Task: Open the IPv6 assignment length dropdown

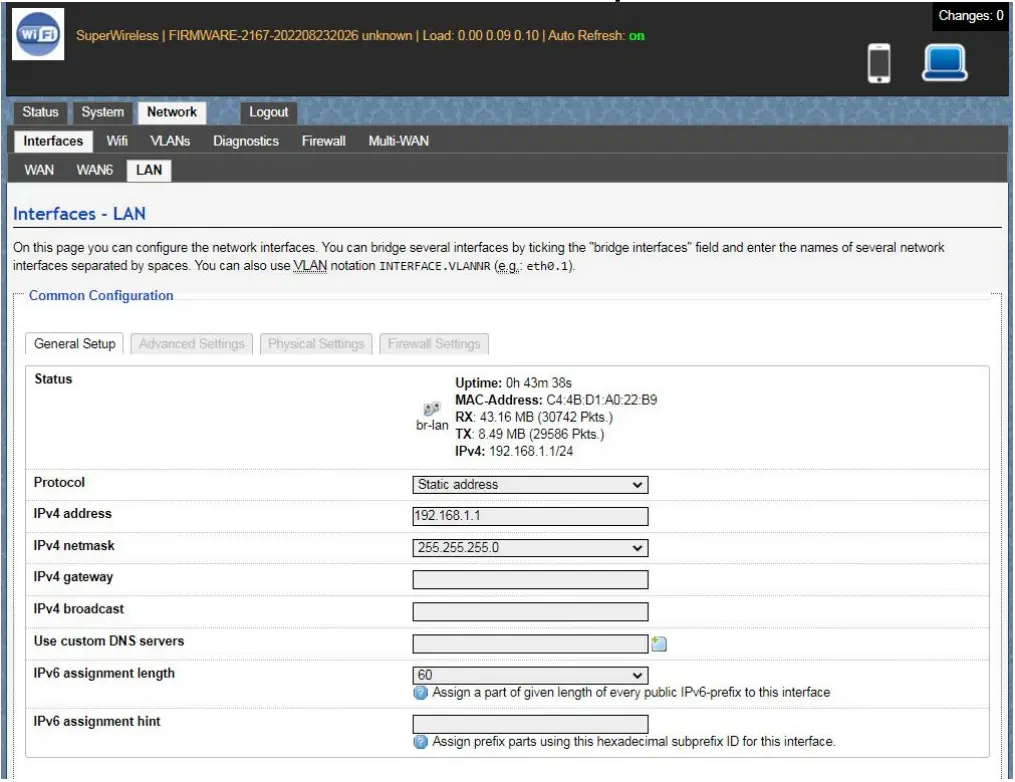Action: pyautogui.click(x=530, y=676)
